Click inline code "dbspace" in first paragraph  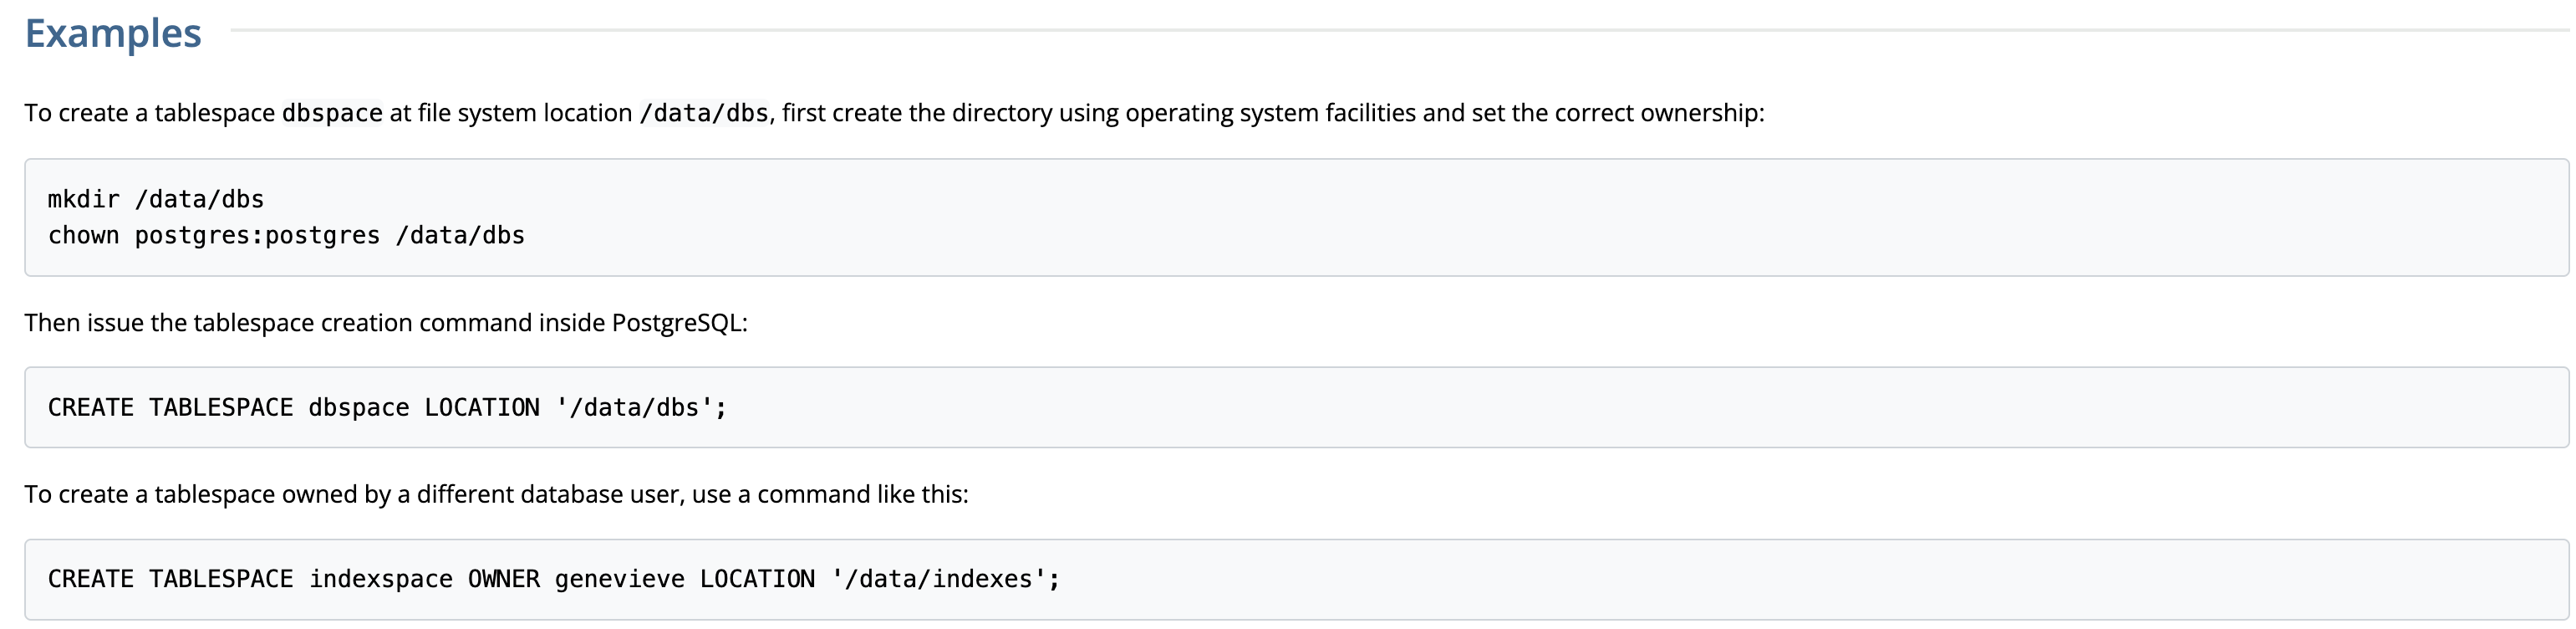[x=332, y=113]
